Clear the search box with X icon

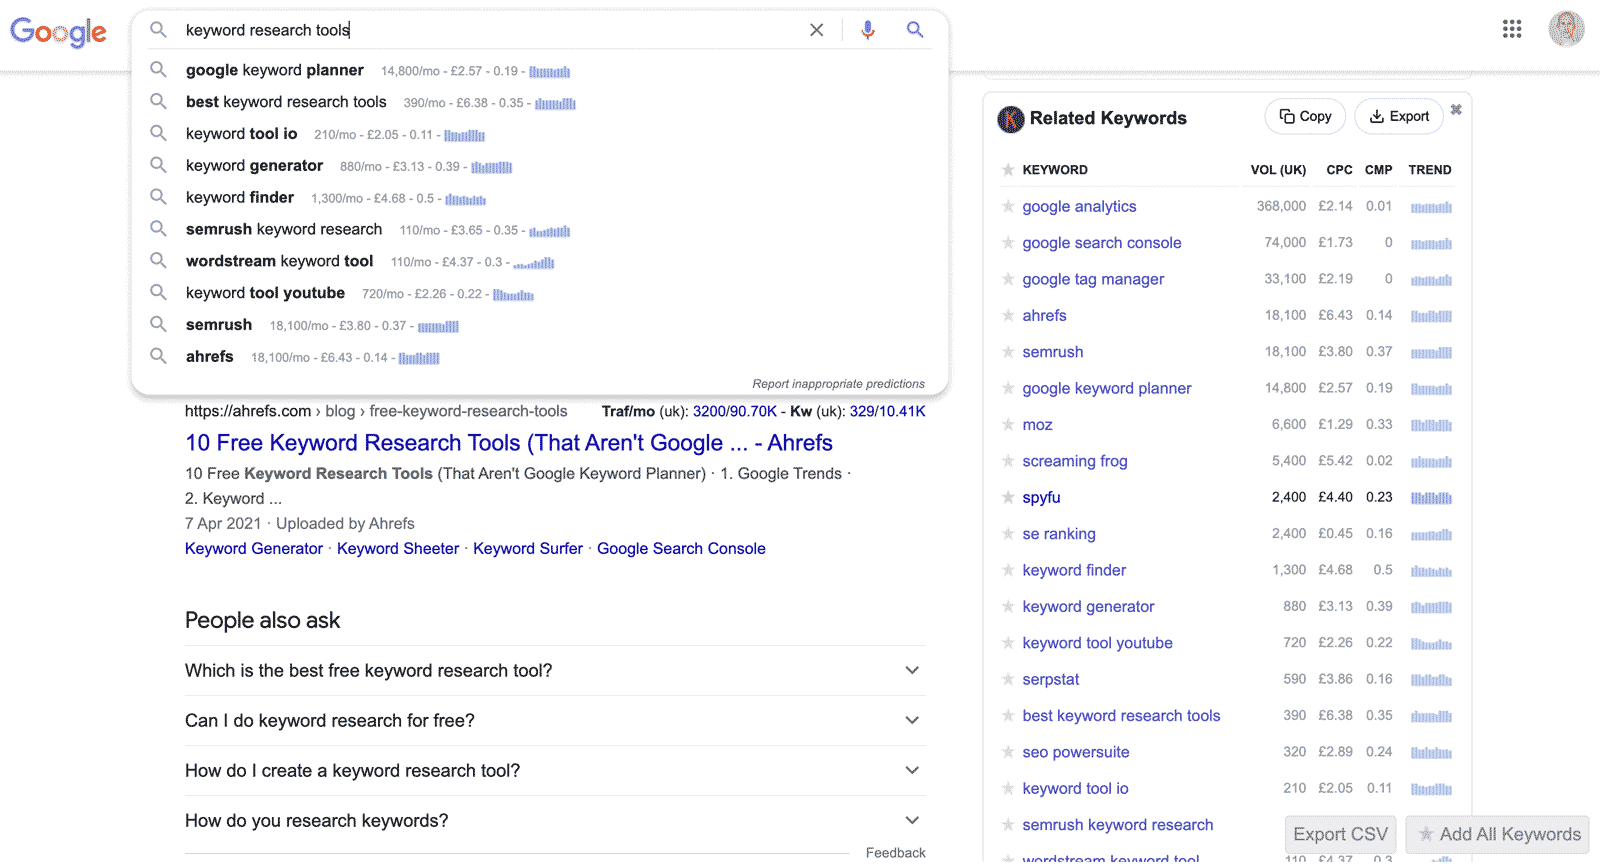click(x=817, y=30)
